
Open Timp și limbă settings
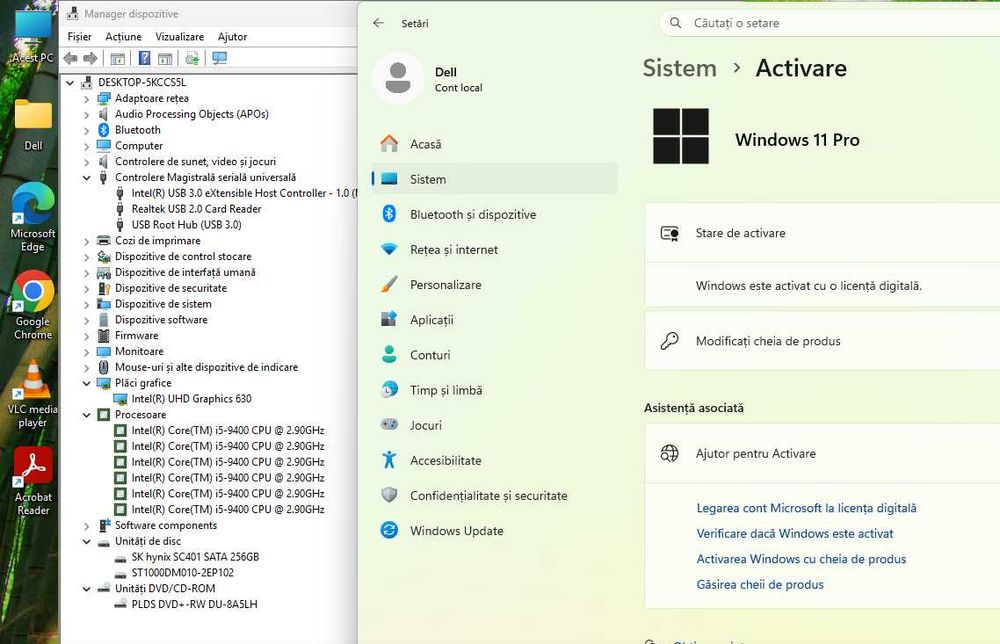tap(494, 390)
